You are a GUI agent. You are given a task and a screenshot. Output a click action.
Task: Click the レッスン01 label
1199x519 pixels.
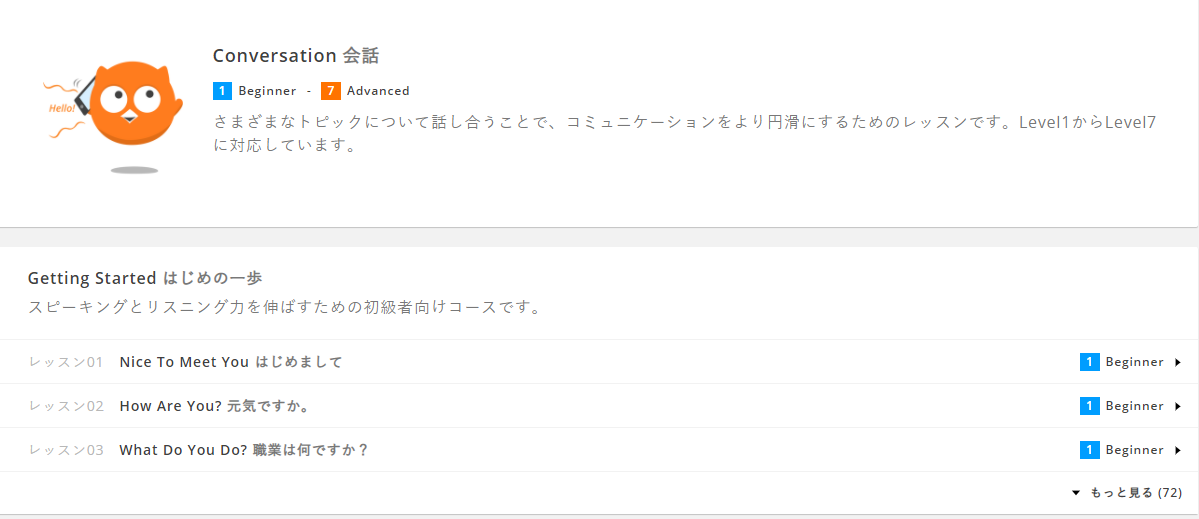66,362
